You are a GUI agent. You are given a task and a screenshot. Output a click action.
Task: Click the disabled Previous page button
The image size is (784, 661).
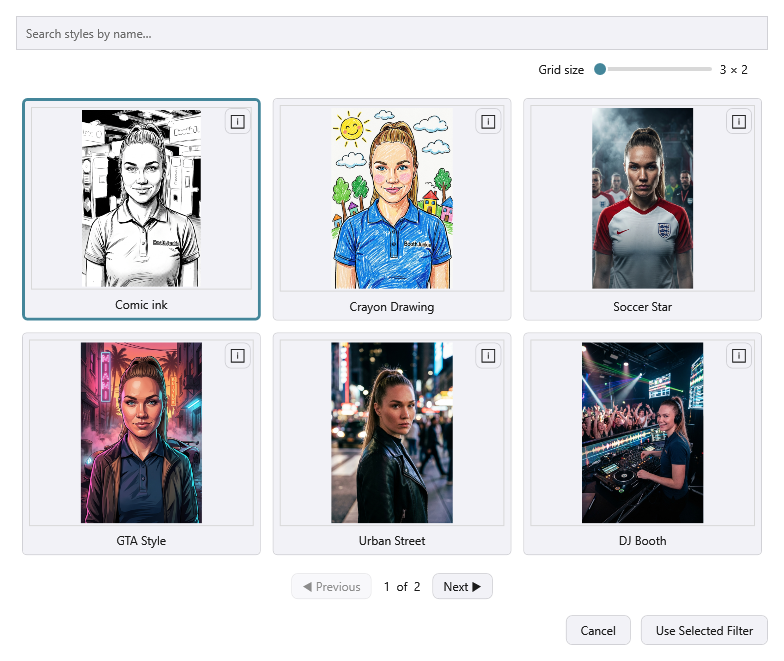coord(332,586)
